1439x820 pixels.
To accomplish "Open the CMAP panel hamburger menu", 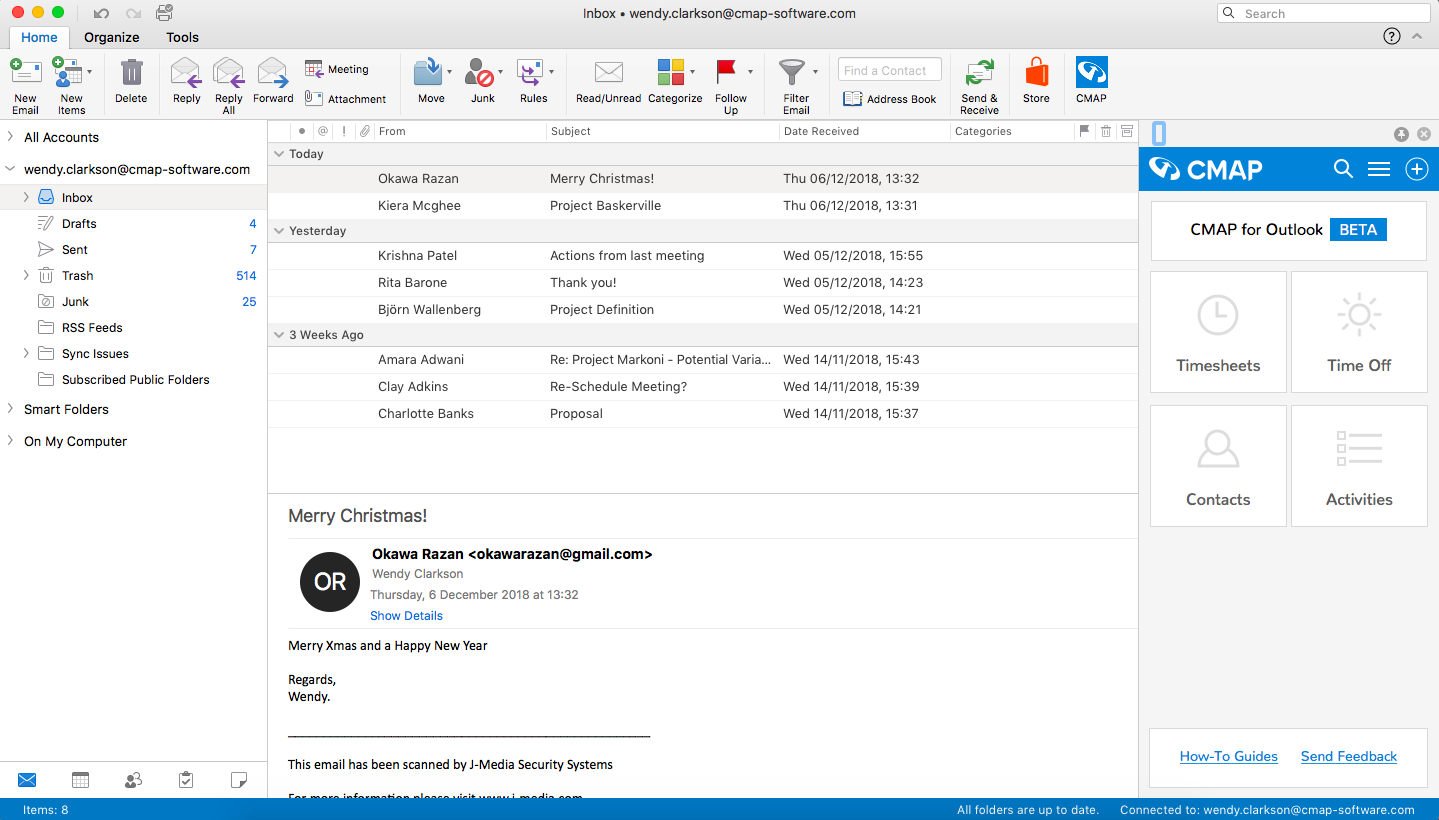I will pyautogui.click(x=1379, y=169).
